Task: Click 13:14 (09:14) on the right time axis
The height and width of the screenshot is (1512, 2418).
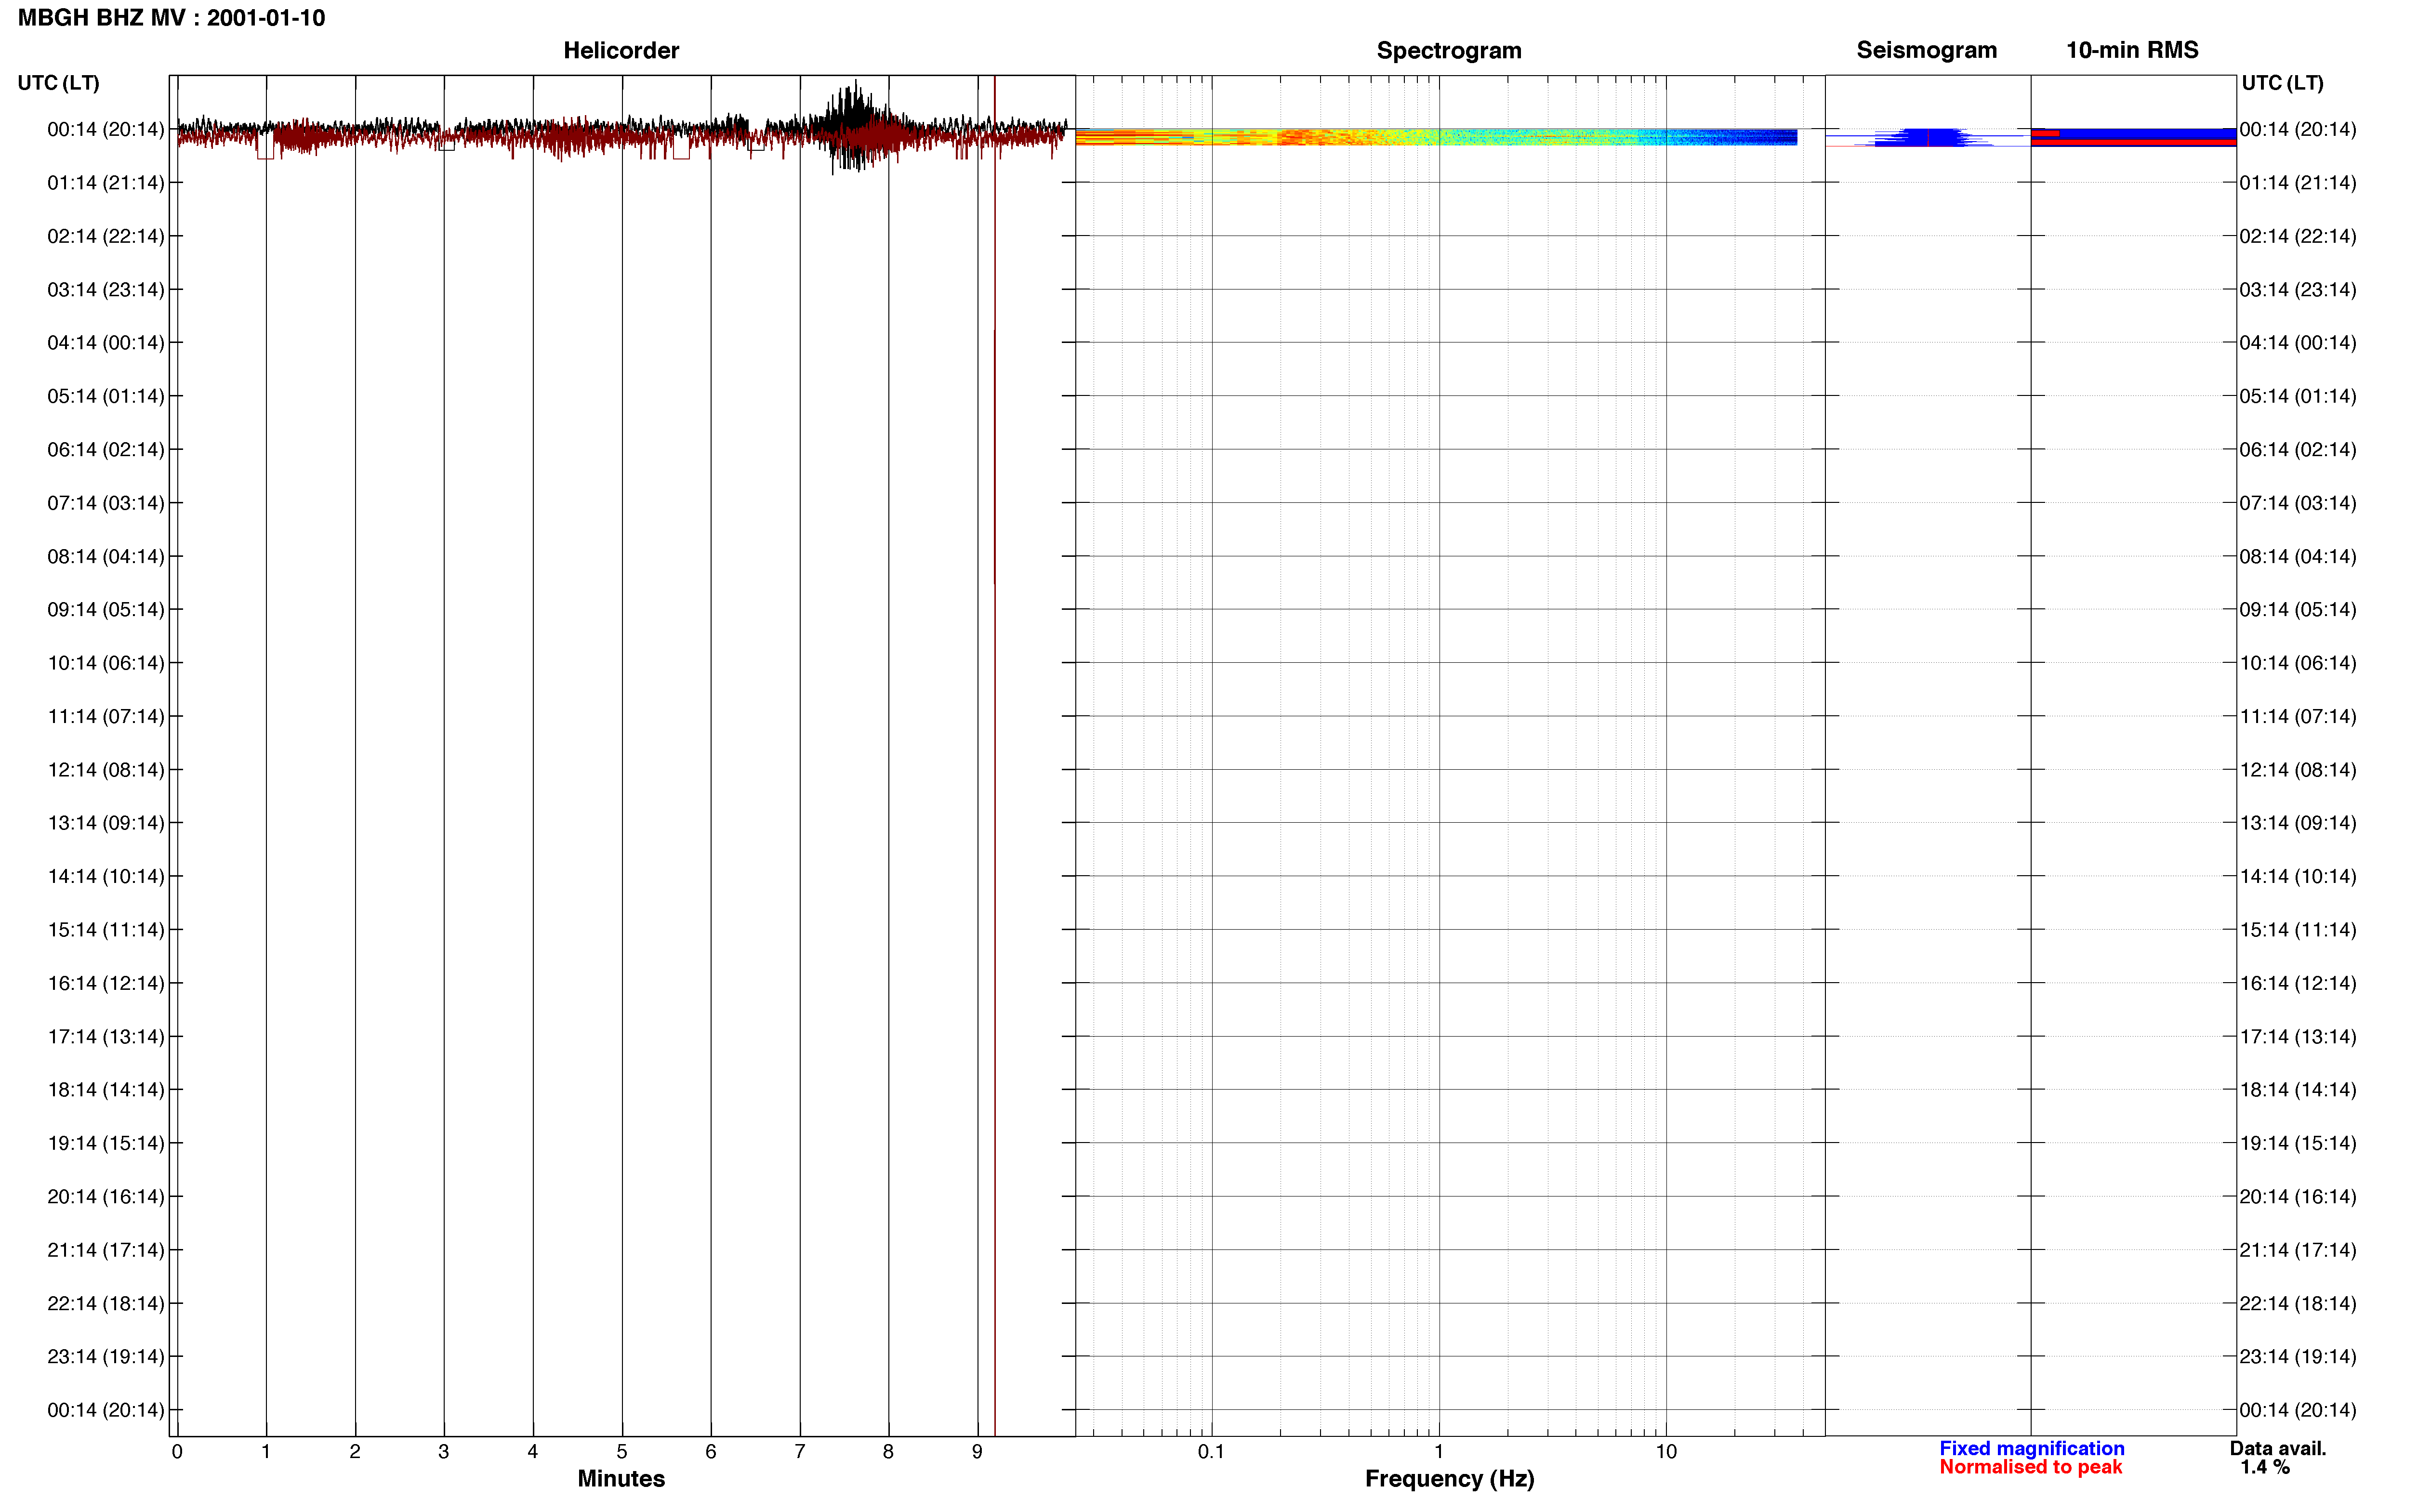Action: [x=2298, y=823]
